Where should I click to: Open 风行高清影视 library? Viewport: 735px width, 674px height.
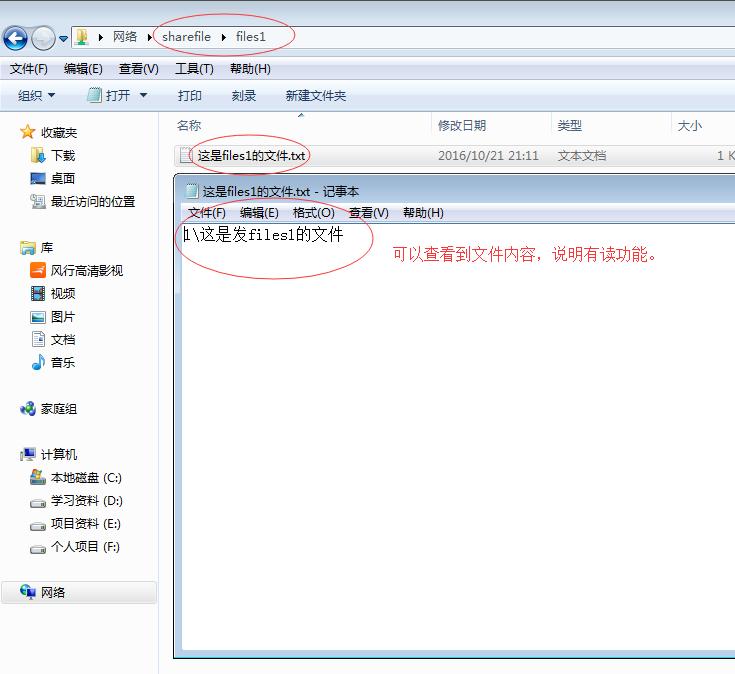[x=87, y=270]
